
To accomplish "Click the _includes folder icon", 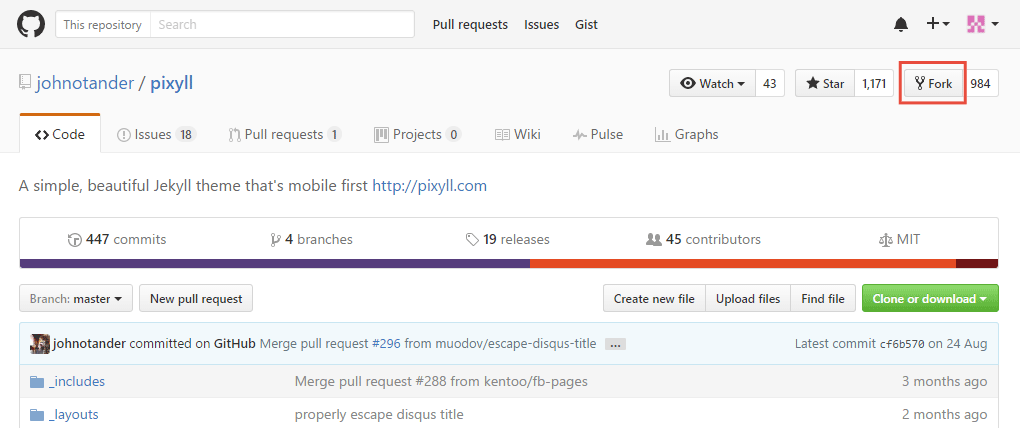I will coord(37,382).
